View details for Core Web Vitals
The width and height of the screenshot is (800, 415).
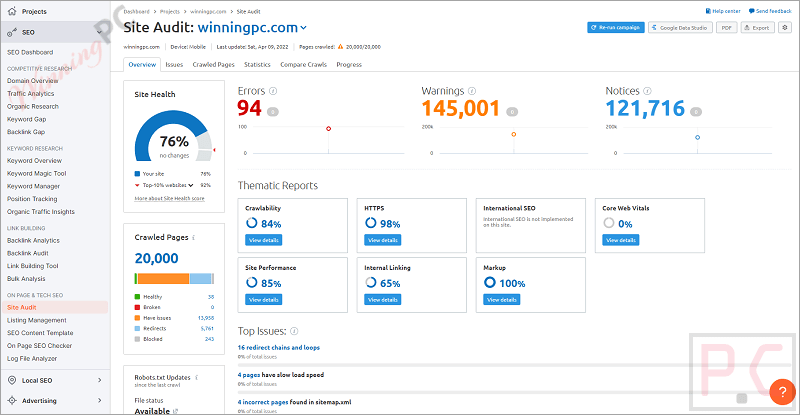(621, 240)
